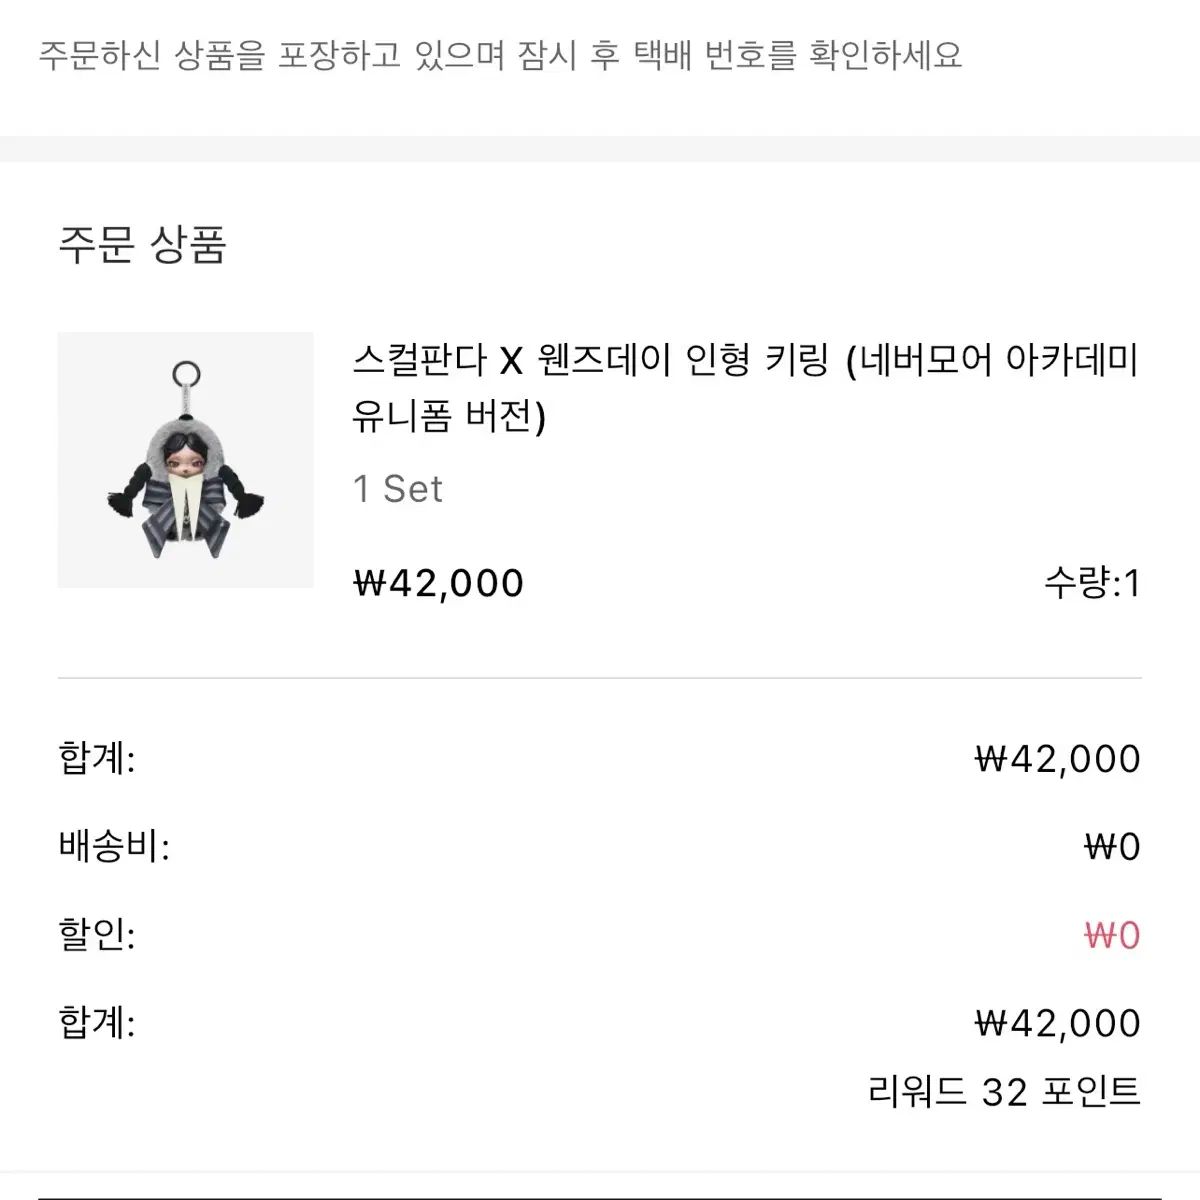This screenshot has width=1200, height=1200.
Task: Click the Wednesday doll keyring product thumbnail
Action: pyautogui.click(x=185, y=460)
